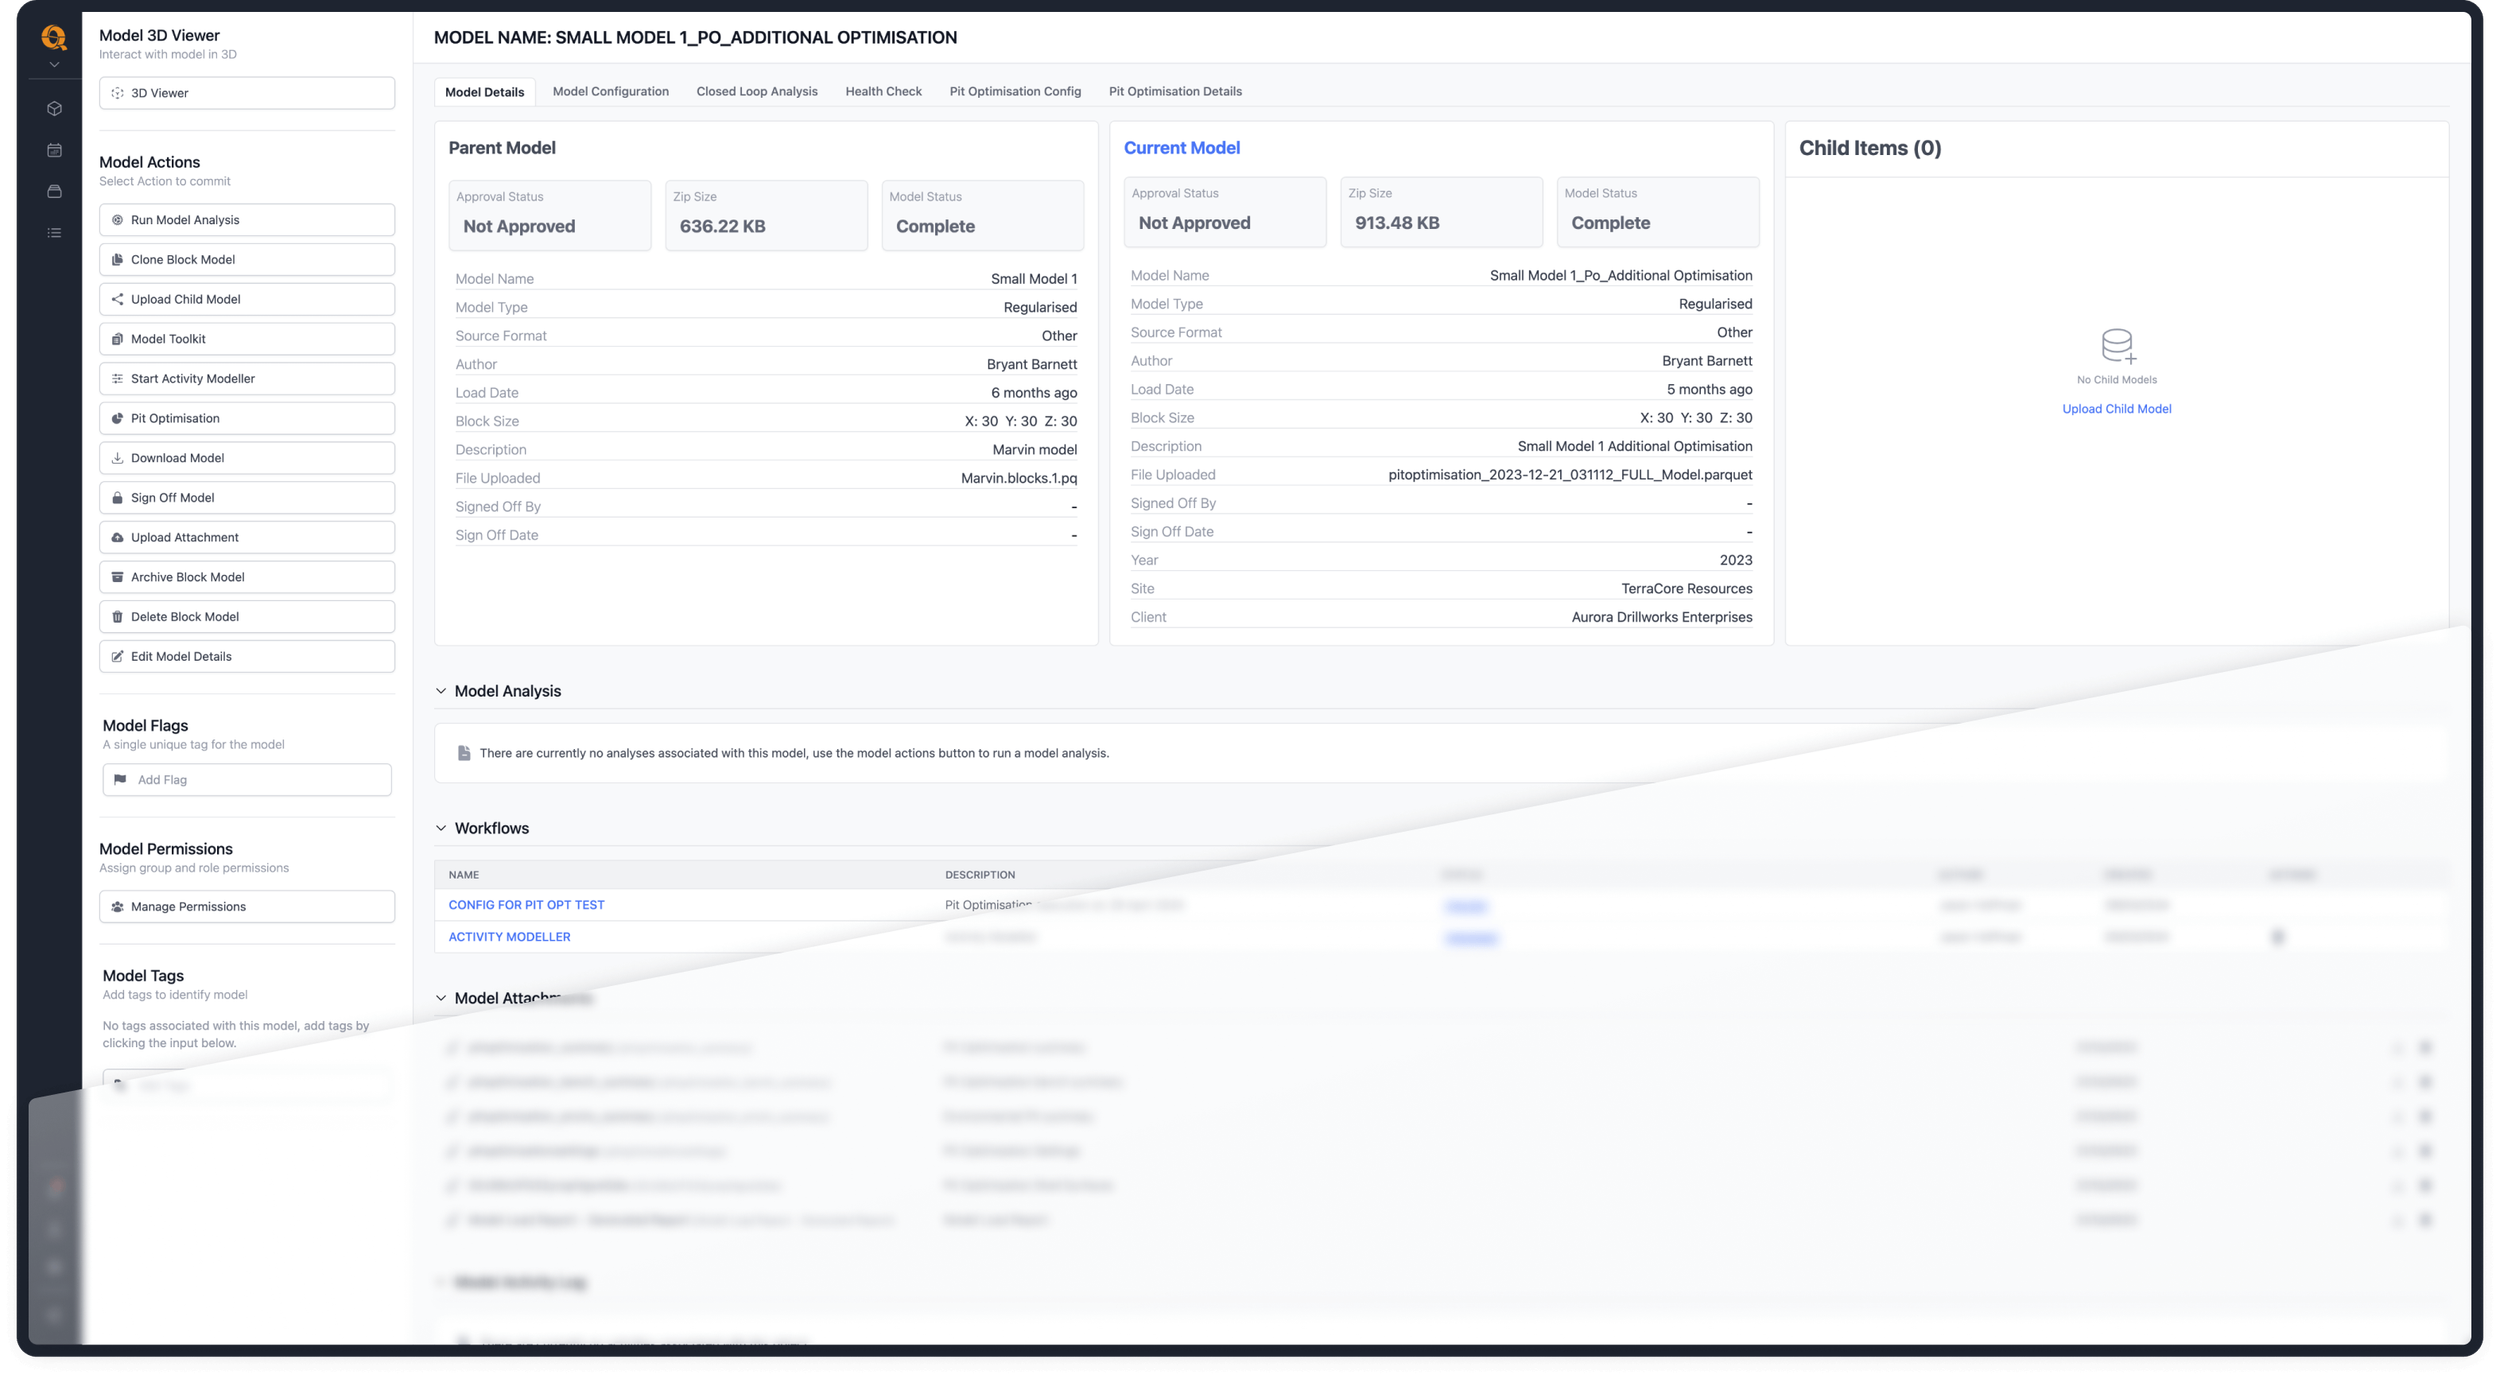Click the lock icon on Sign Off Model action

coord(117,497)
